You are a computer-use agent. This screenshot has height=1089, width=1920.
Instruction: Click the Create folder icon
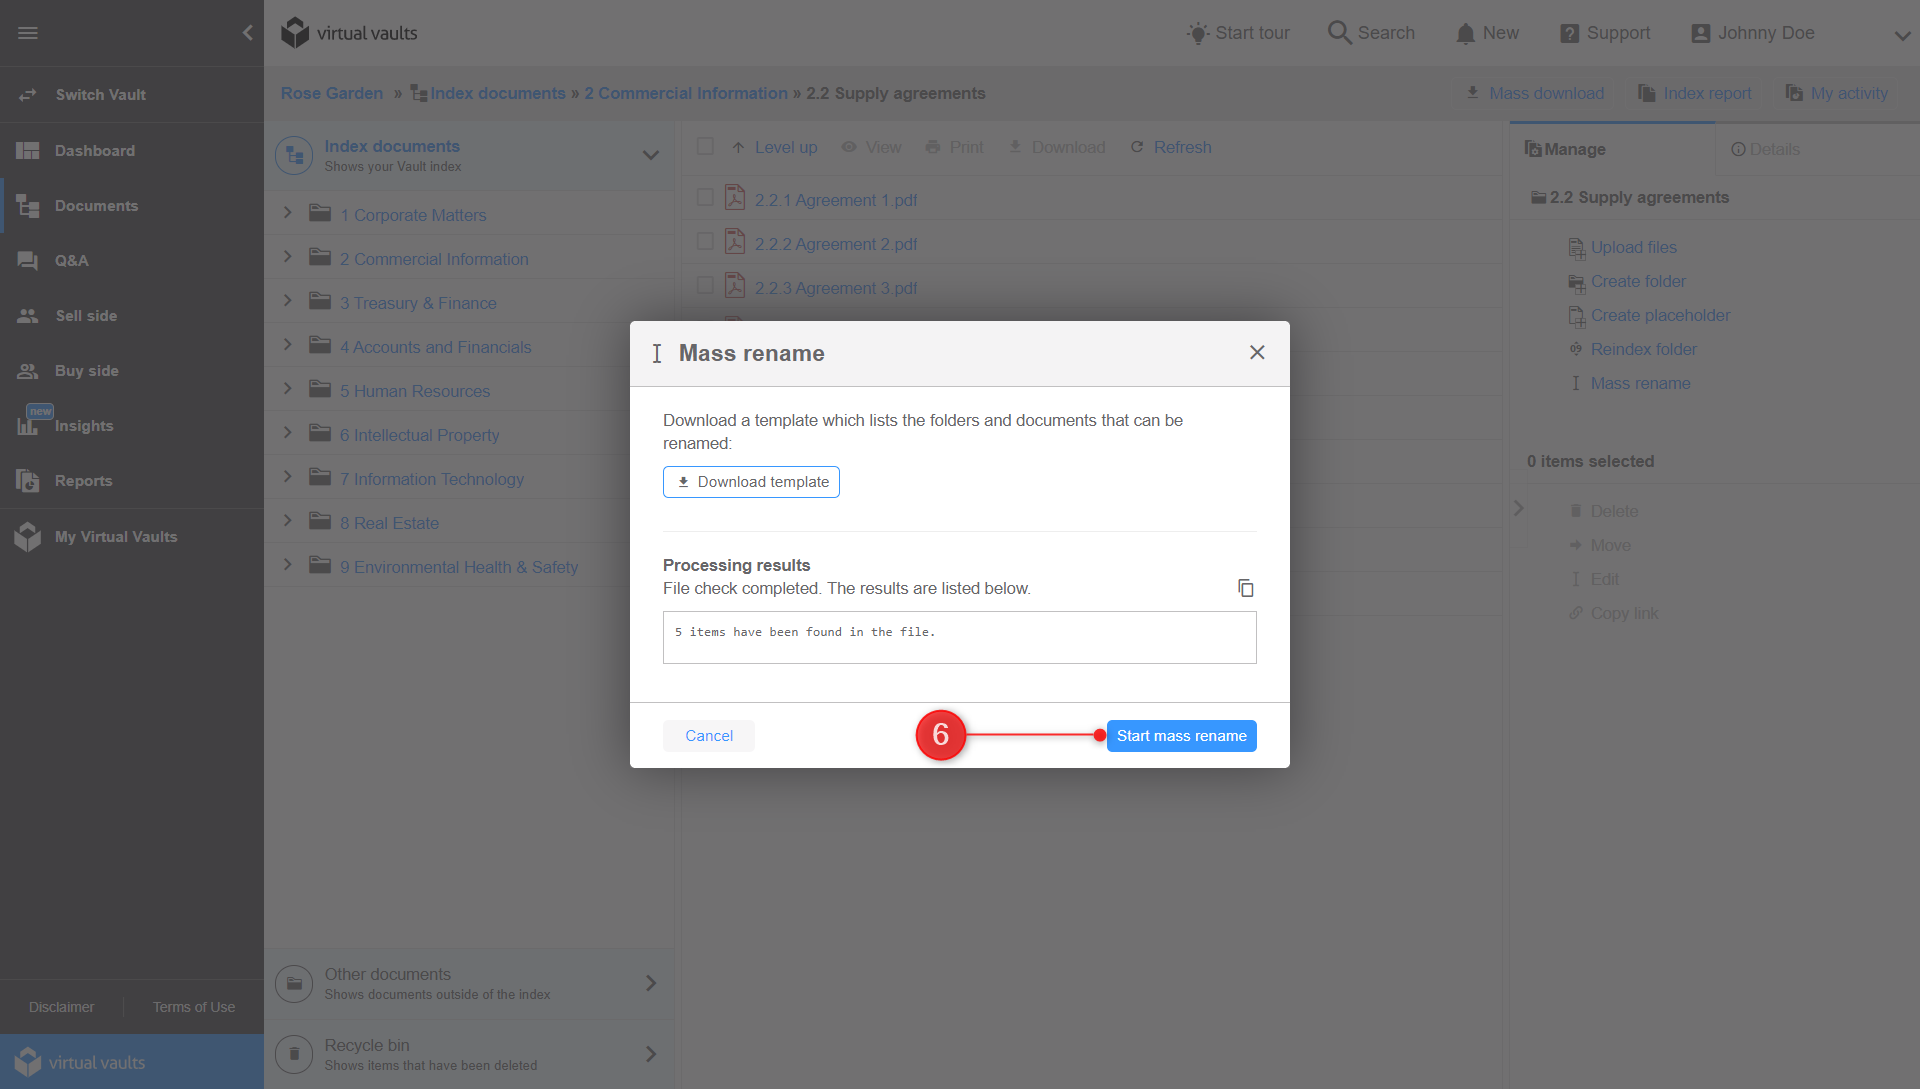point(1577,282)
